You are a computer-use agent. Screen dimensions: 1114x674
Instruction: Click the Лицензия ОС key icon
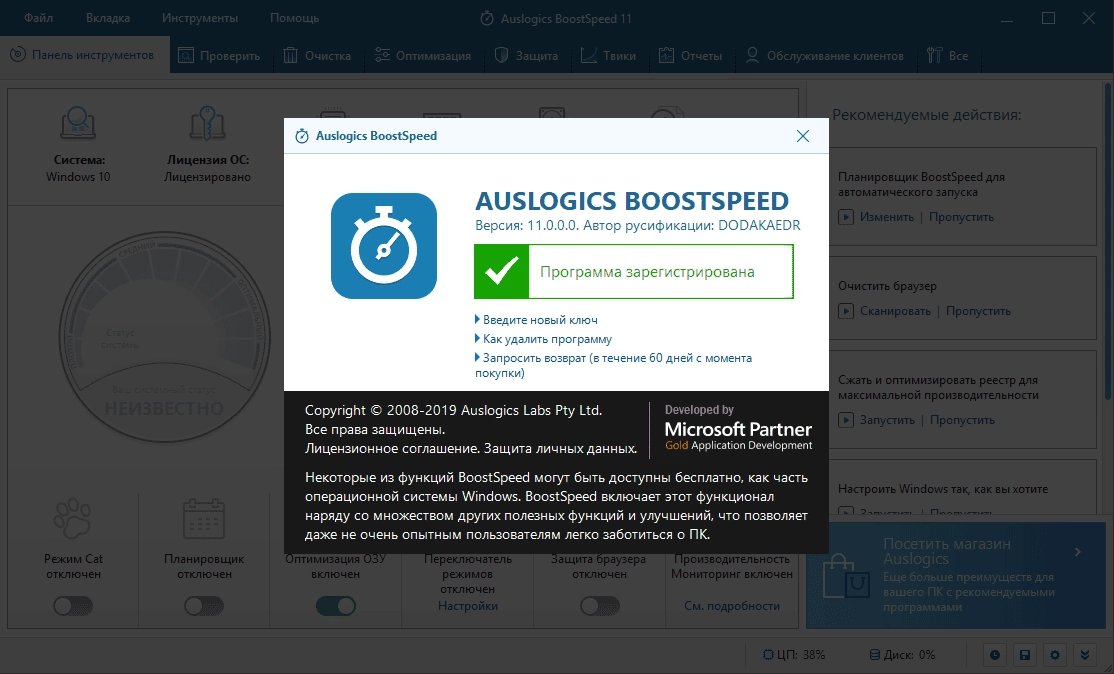(x=207, y=124)
